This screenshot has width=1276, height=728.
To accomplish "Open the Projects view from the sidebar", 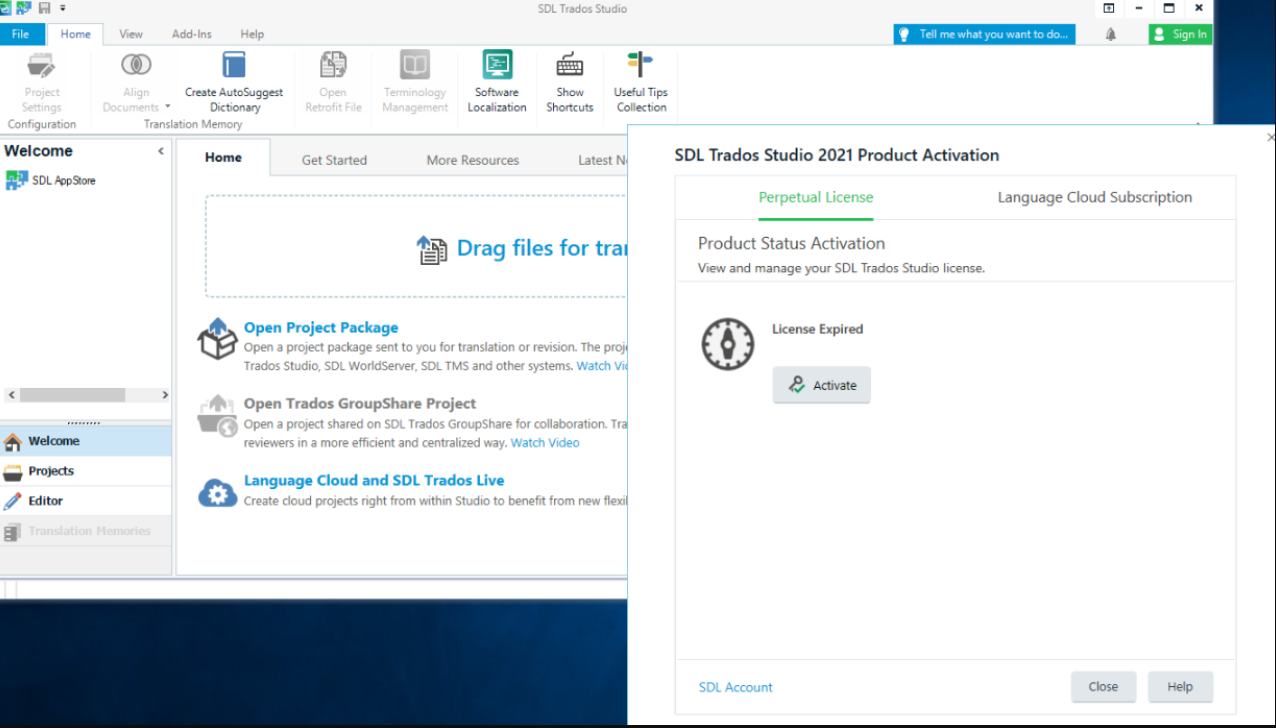I will point(50,470).
